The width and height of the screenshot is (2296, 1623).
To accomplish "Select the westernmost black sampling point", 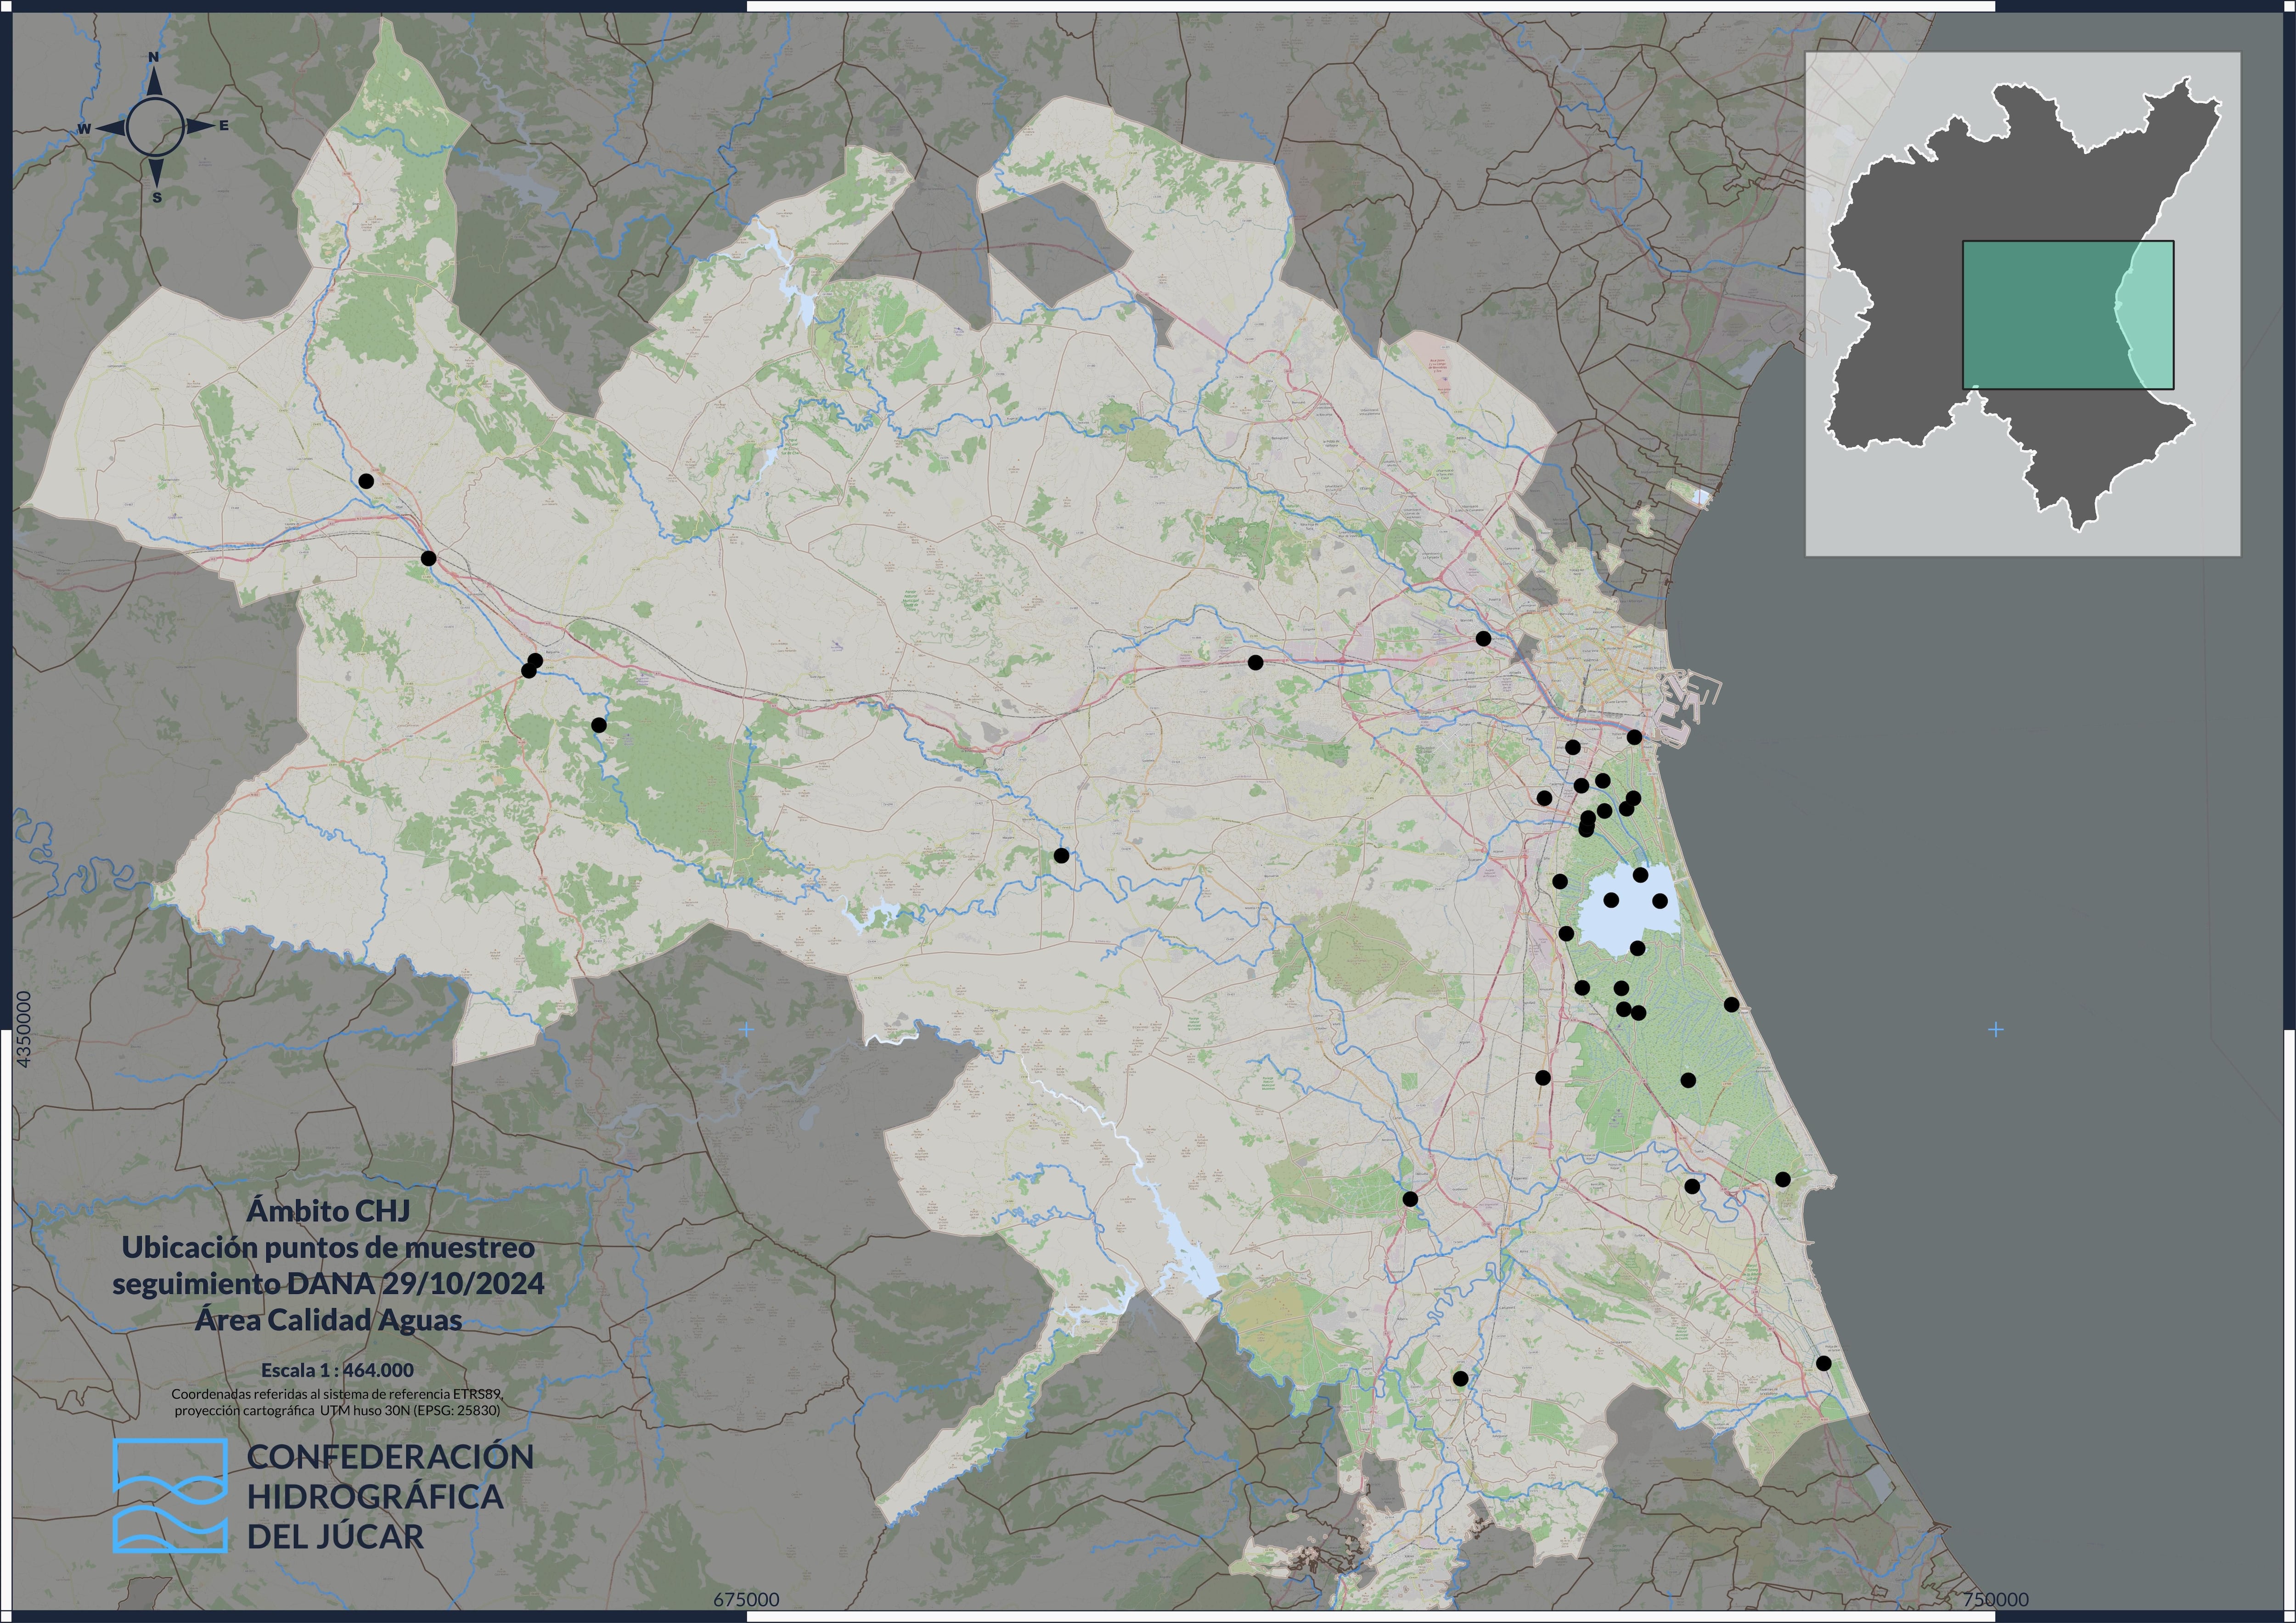I will 366,481.
